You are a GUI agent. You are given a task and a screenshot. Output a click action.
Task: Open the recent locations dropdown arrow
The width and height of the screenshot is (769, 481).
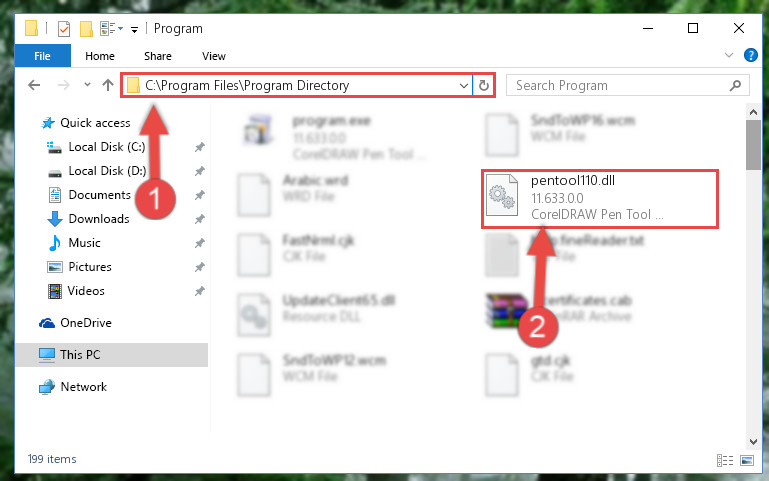coord(87,85)
